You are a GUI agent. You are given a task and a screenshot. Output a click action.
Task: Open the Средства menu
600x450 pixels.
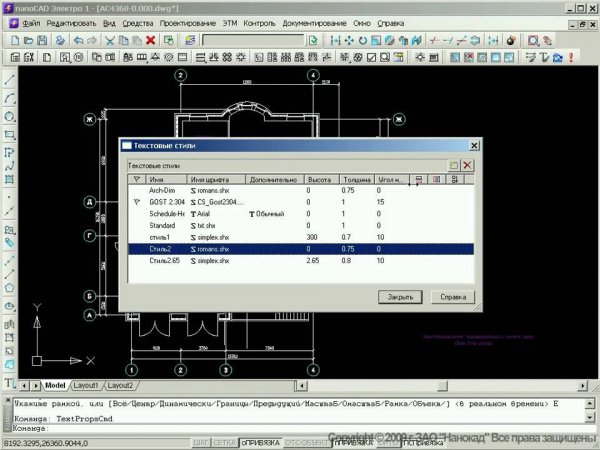[137, 23]
